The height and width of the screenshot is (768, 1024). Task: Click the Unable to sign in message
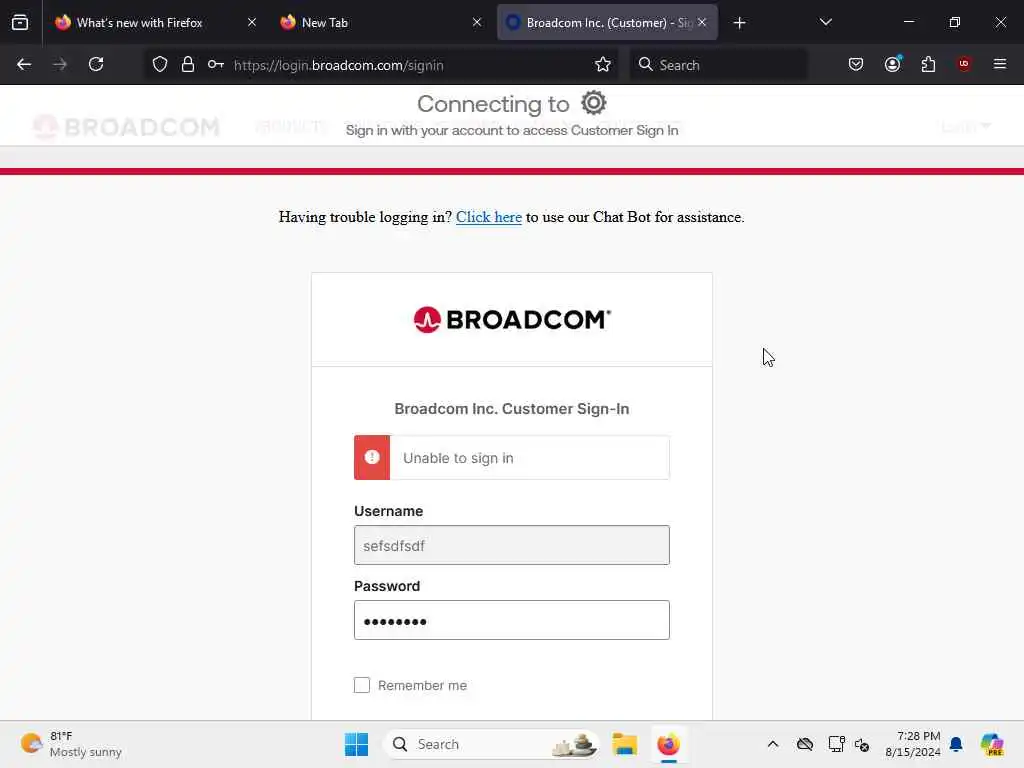tap(458, 458)
